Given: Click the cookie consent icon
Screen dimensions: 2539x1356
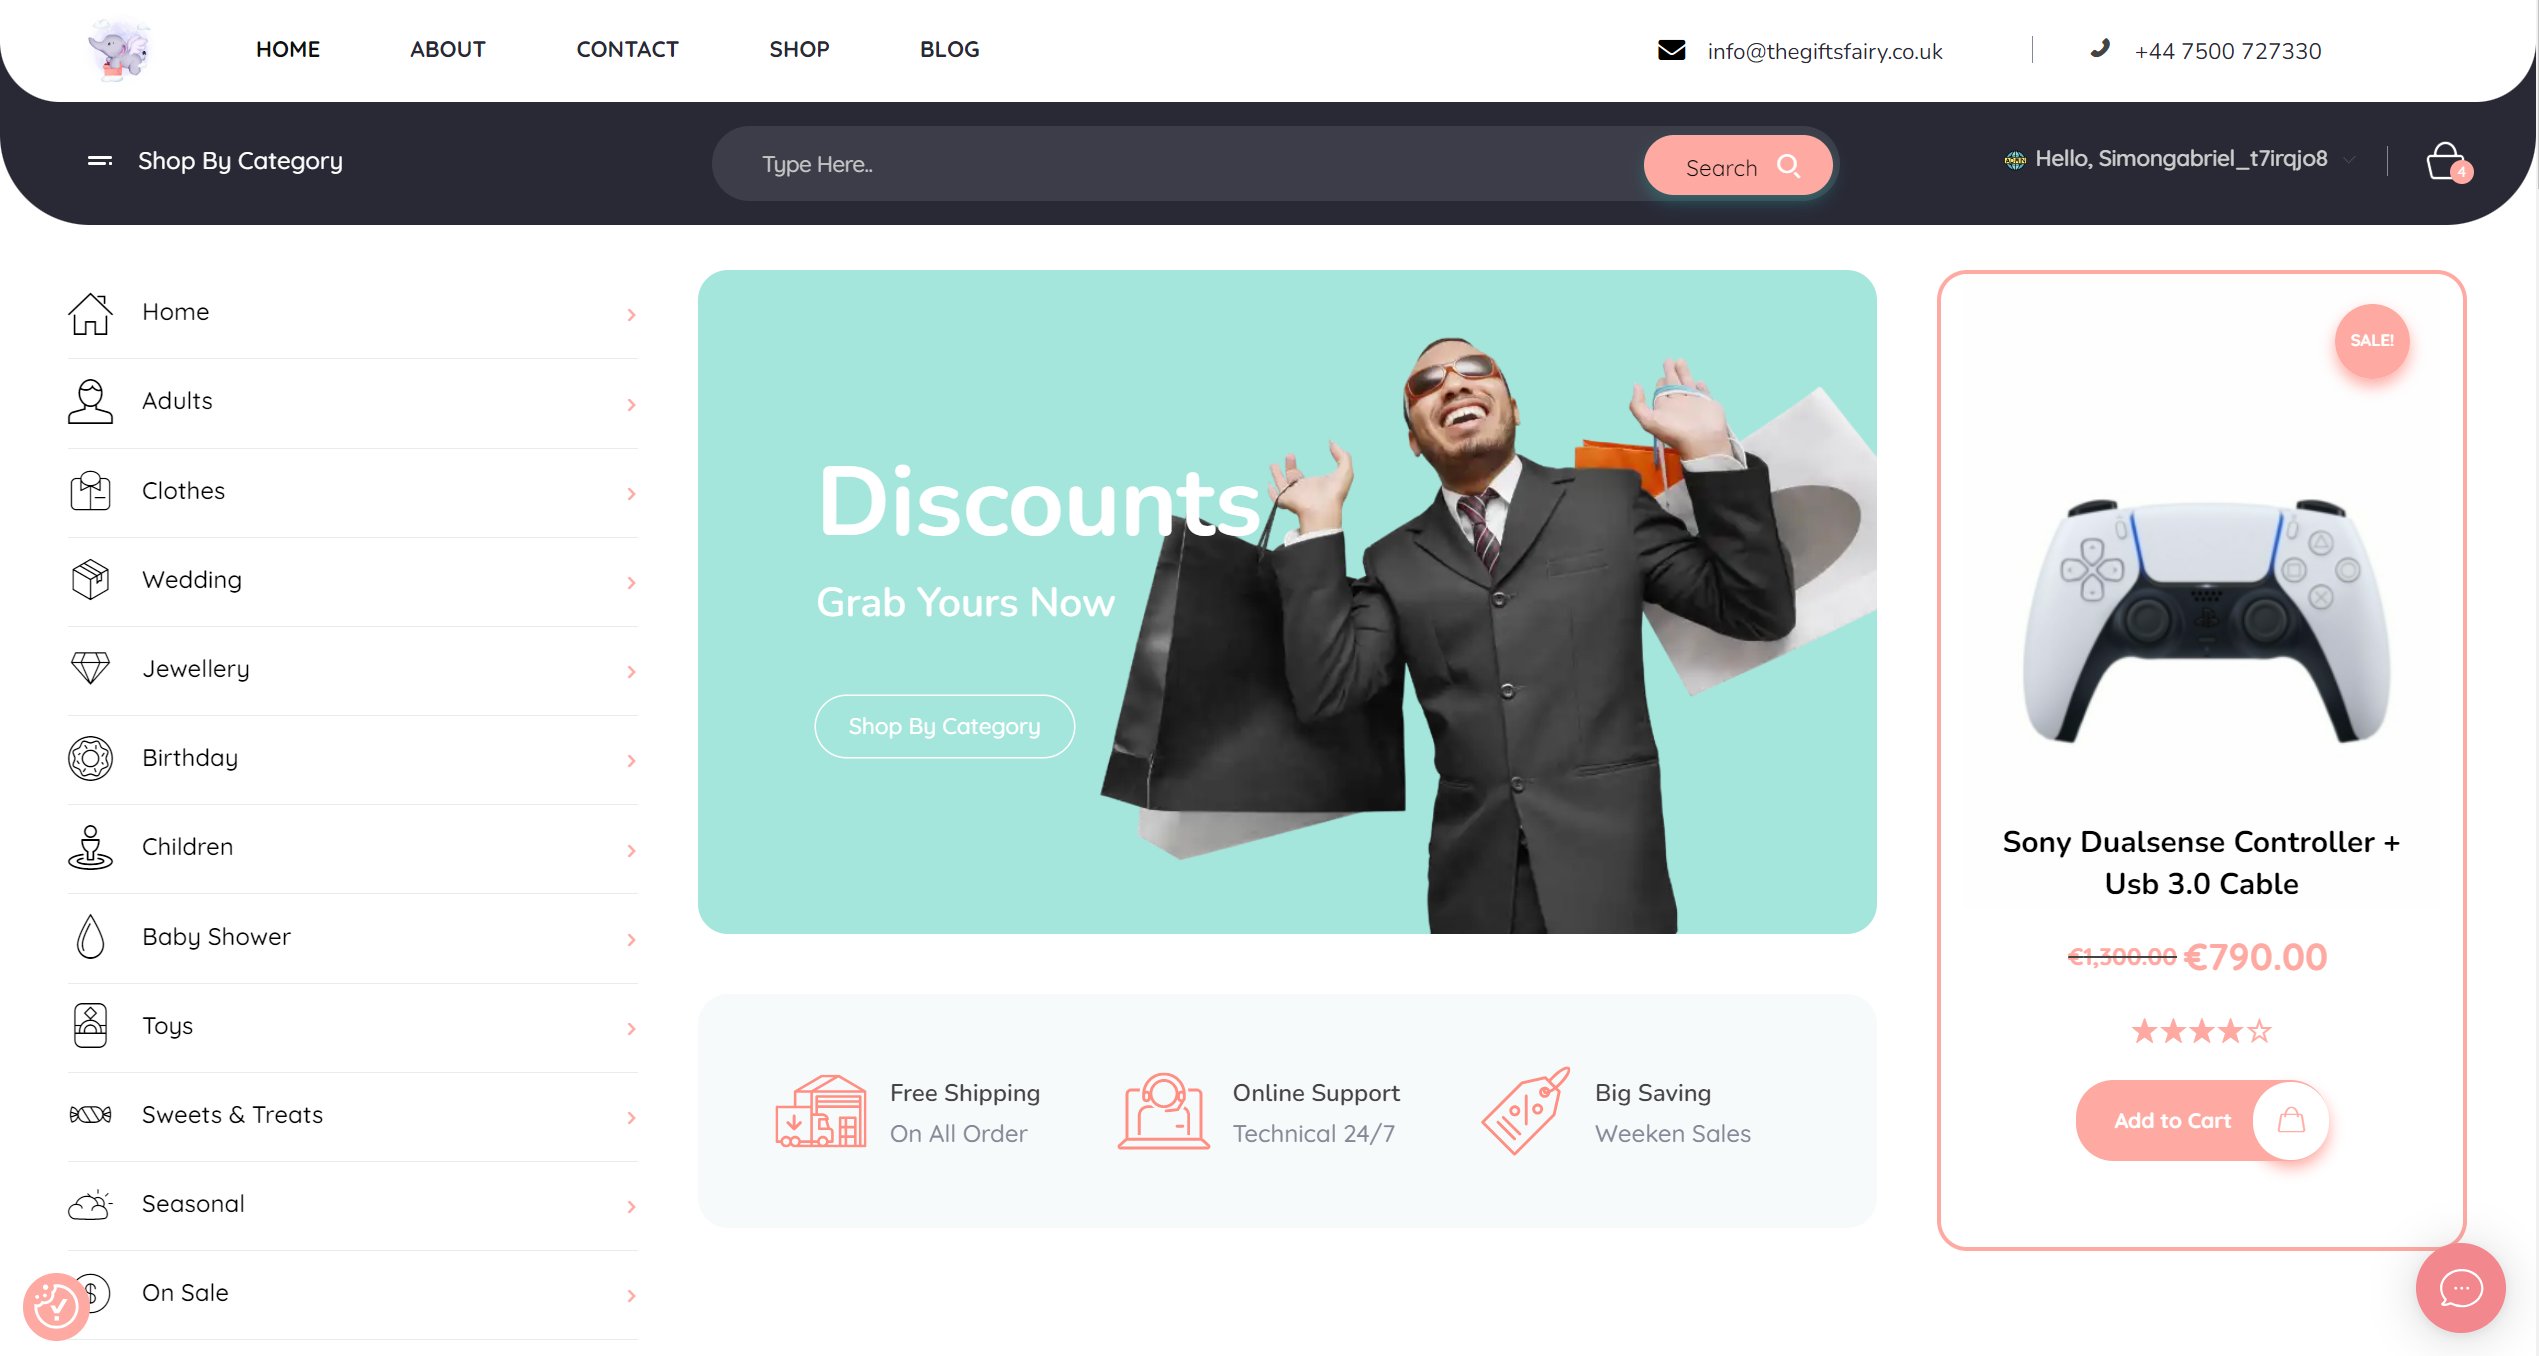Looking at the screenshot, I should pos(56,1306).
